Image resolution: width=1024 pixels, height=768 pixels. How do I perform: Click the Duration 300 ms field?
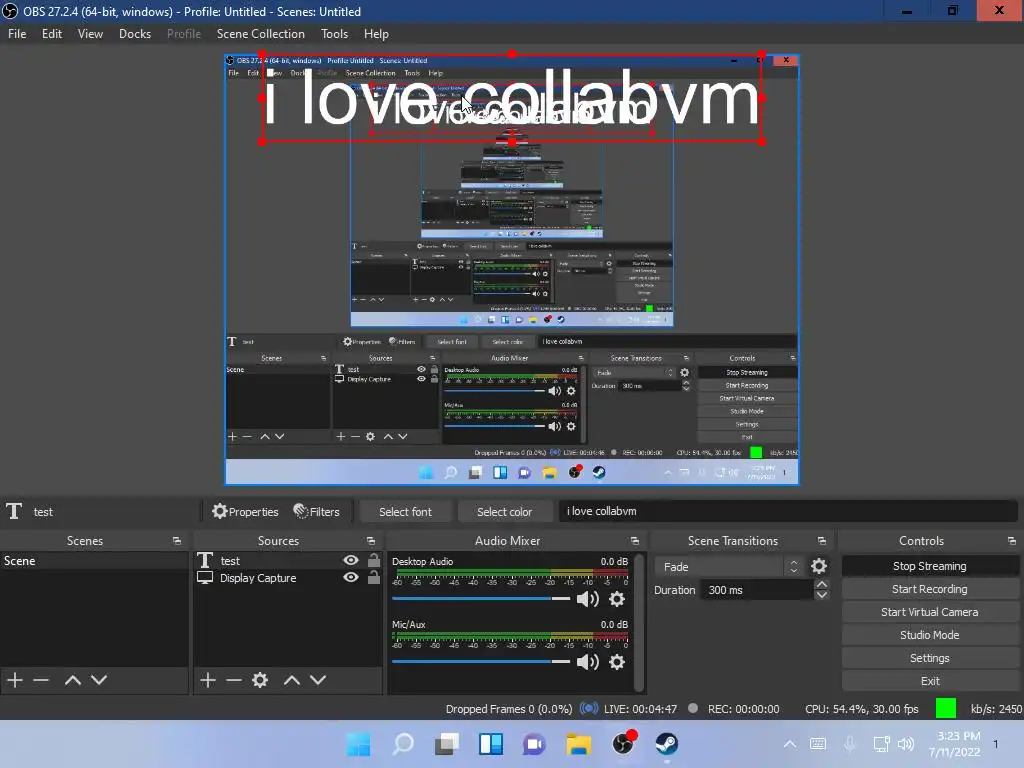pos(757,590)
